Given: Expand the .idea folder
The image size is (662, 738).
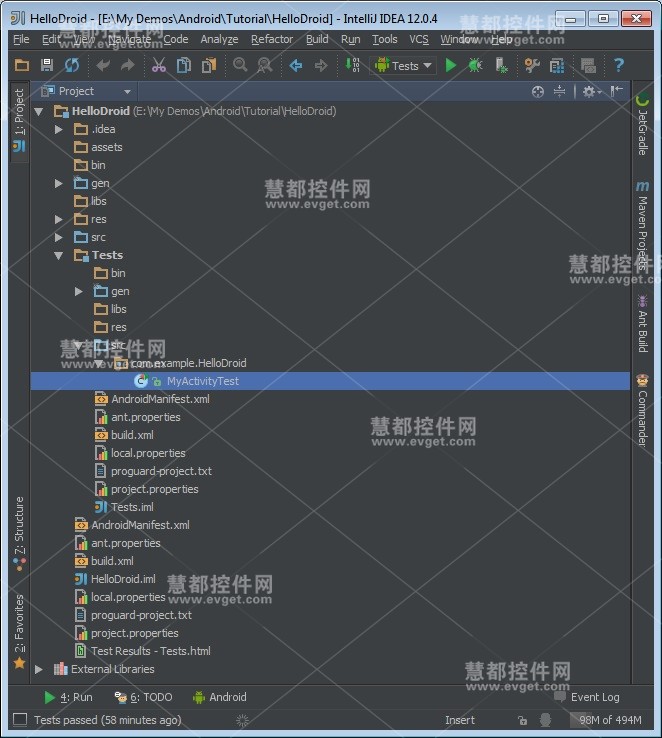Looking at the screenshot, I should click(x=59, y=129).
